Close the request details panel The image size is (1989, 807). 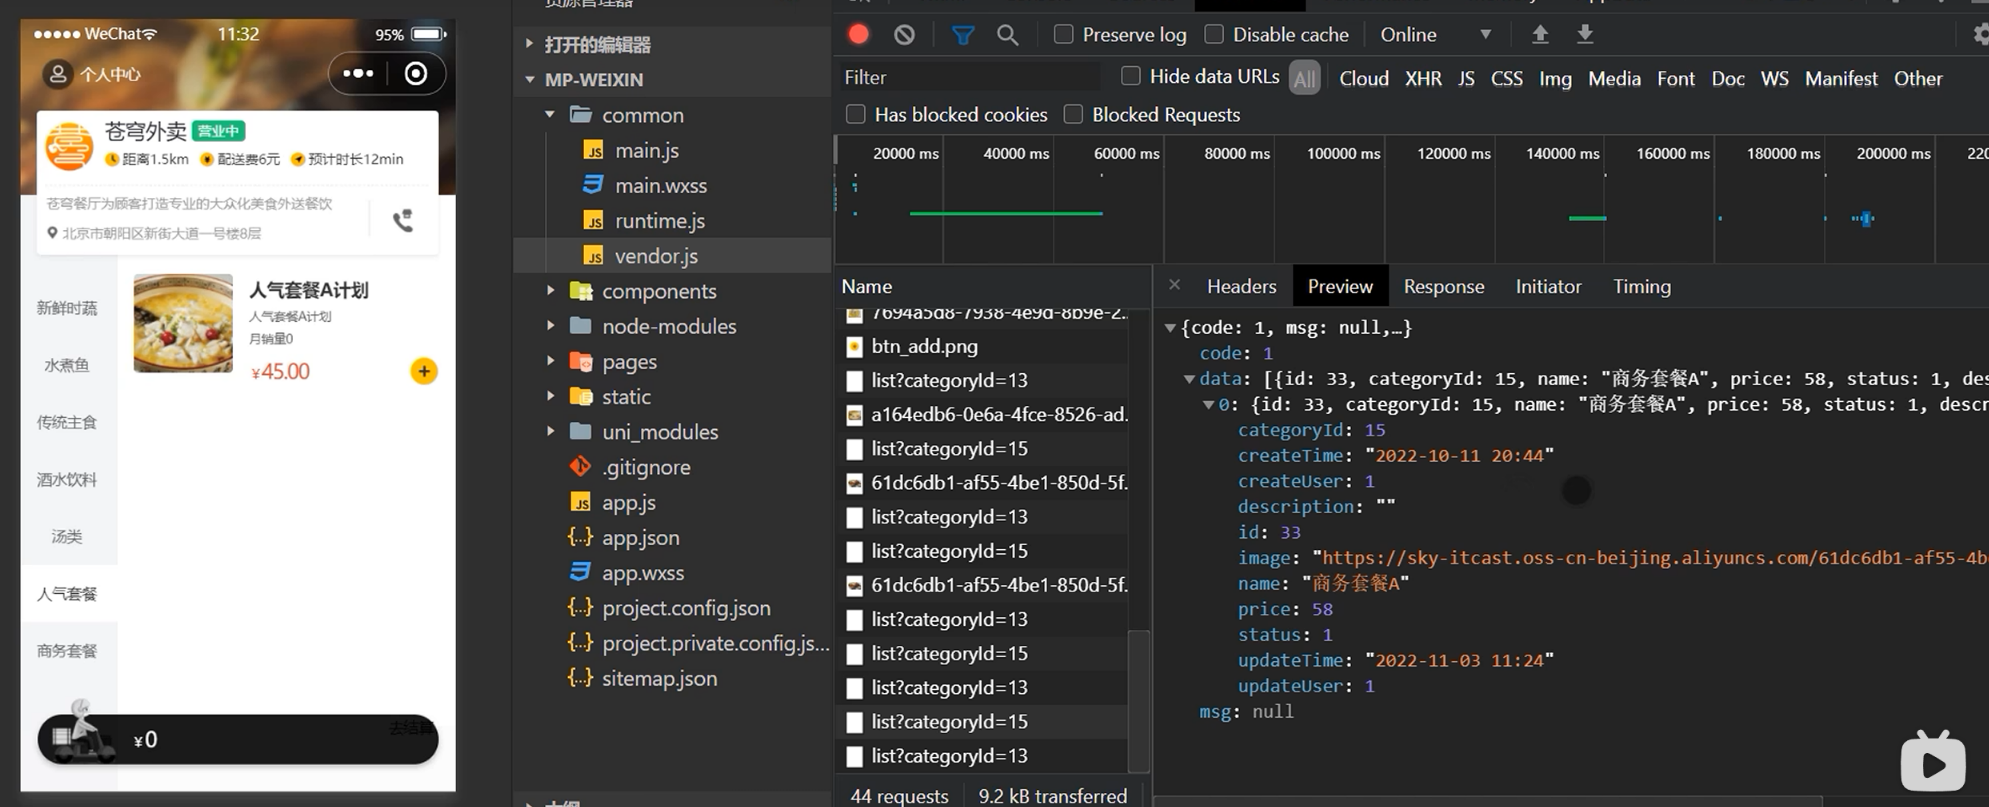1174,285
